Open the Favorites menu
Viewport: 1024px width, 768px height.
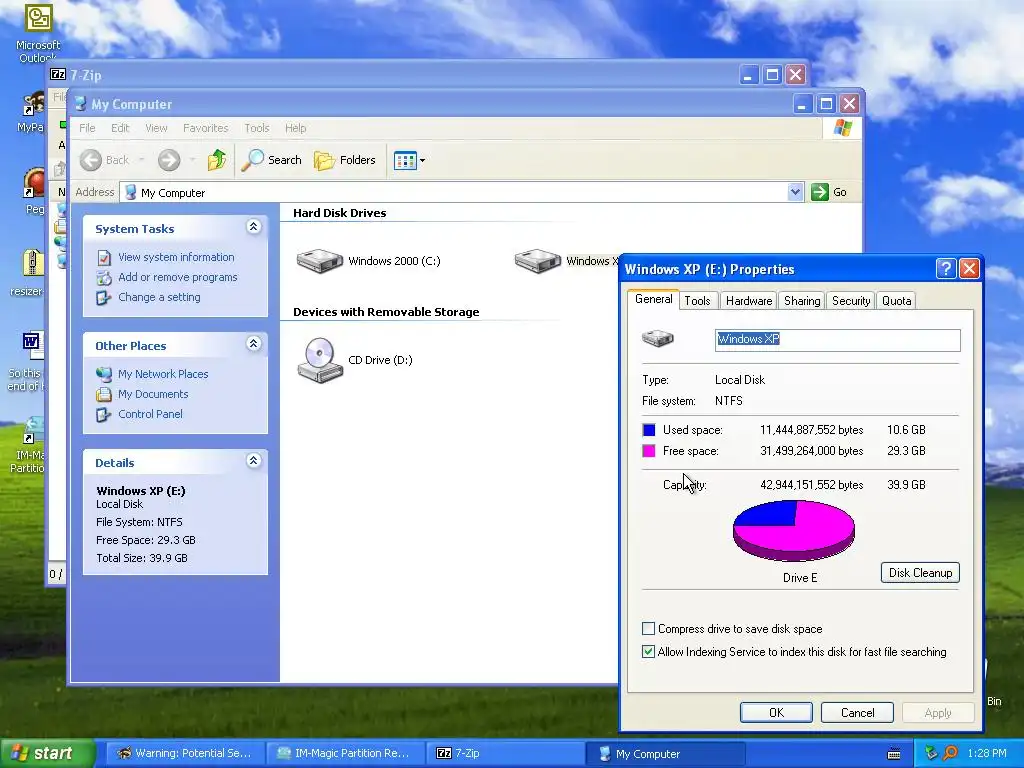tap(206, 128)
